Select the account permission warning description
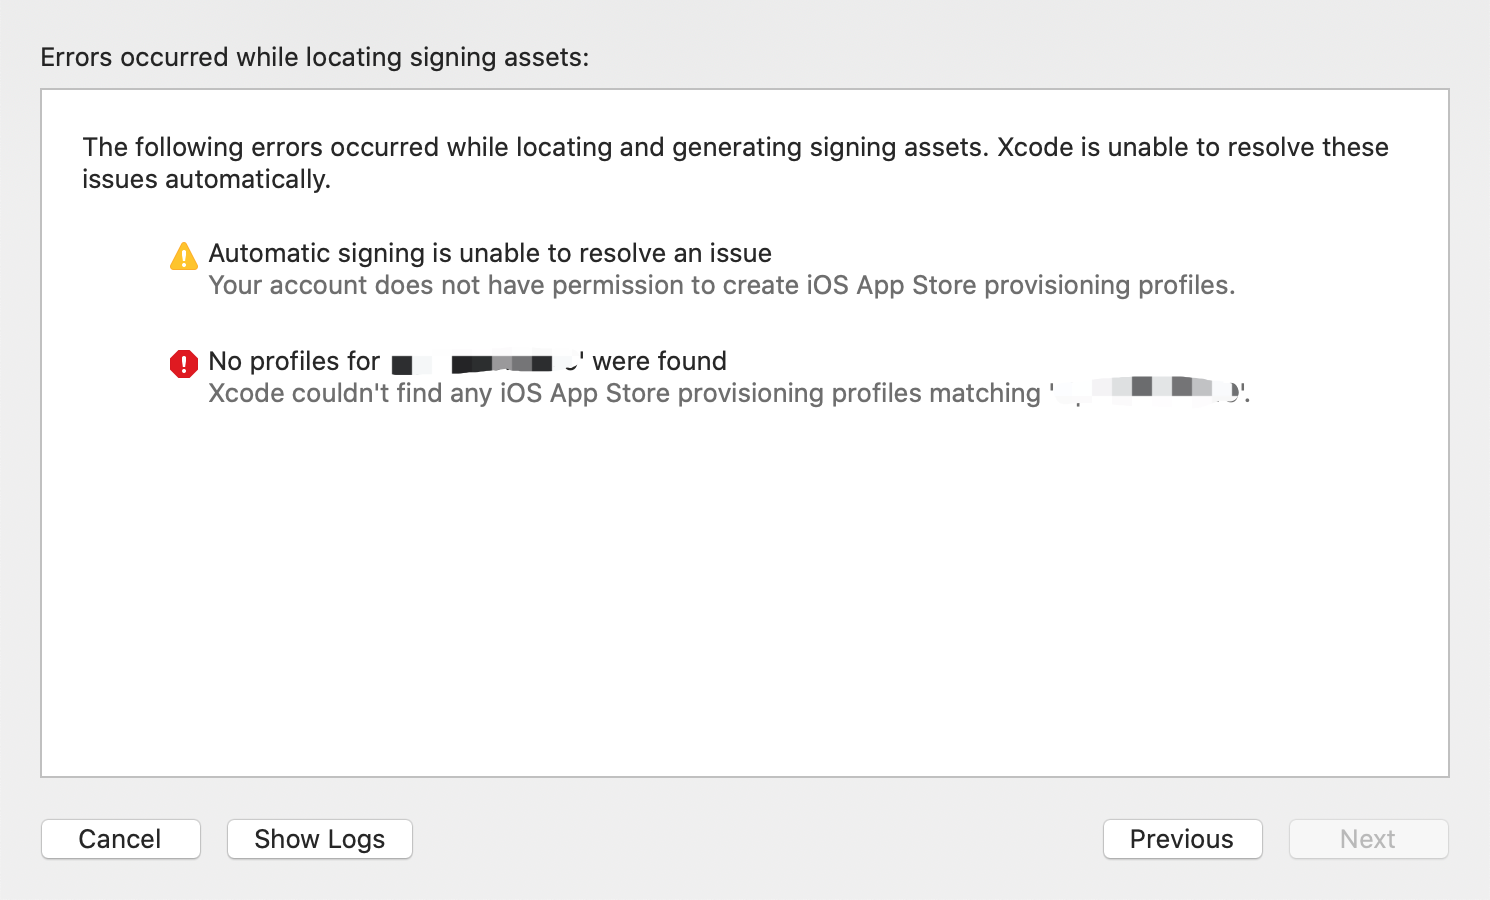 coord(722,285)
